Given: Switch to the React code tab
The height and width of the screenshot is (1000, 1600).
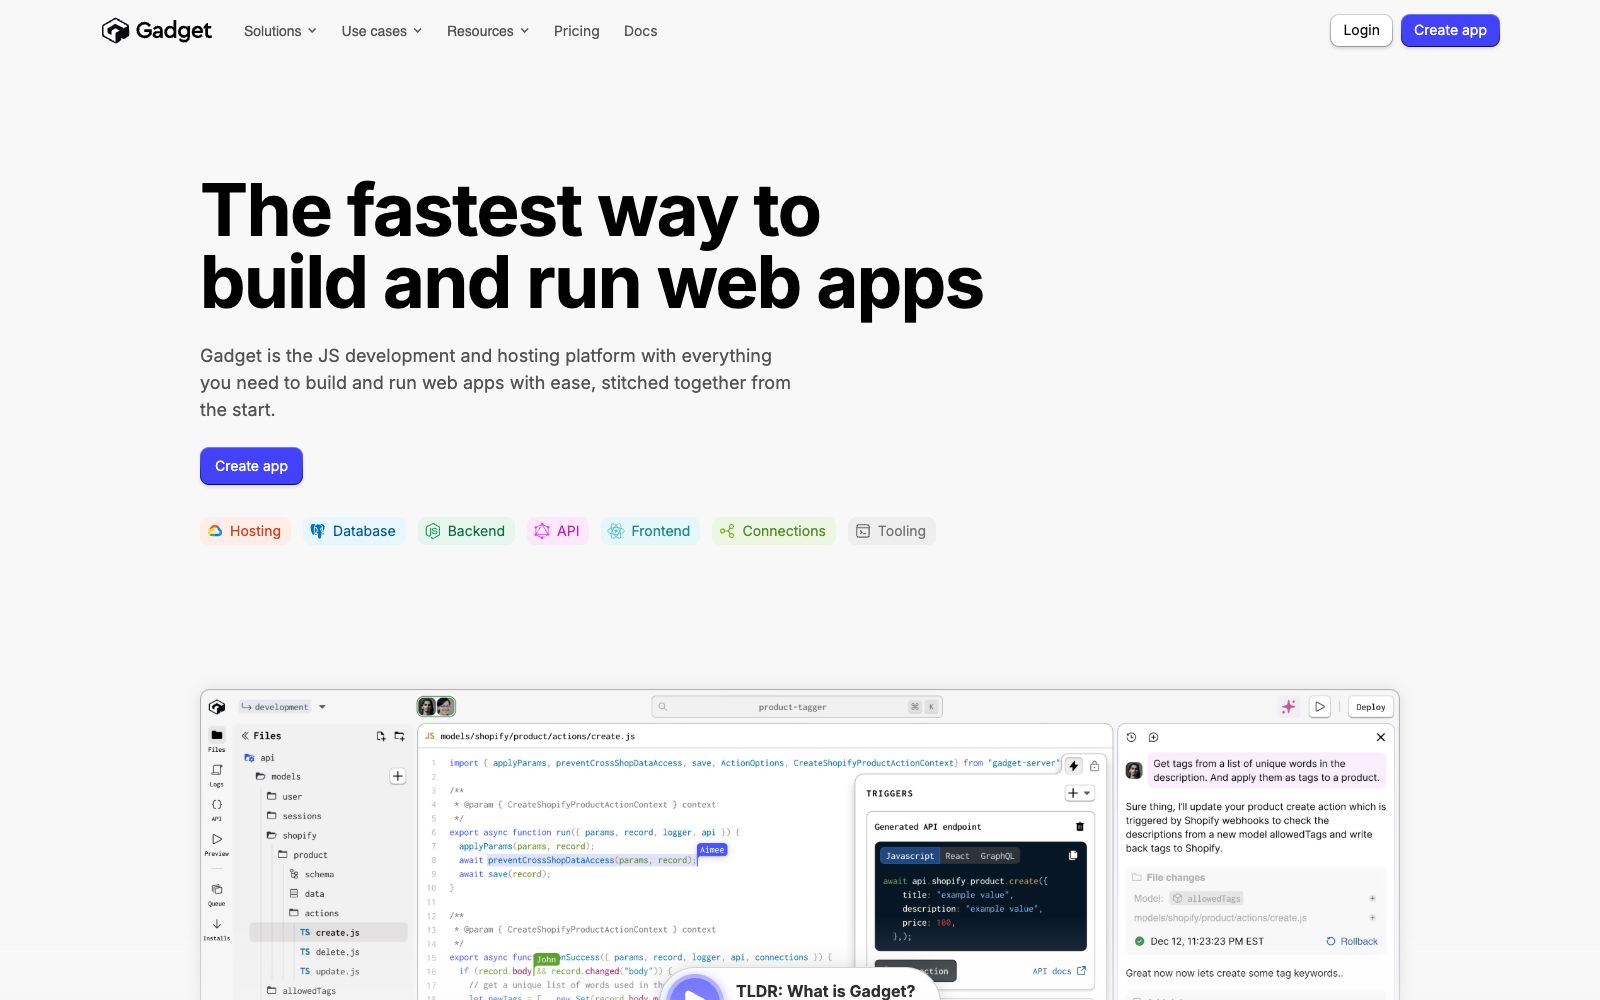Looking at the screenshot, I should [x=957, y=856].
